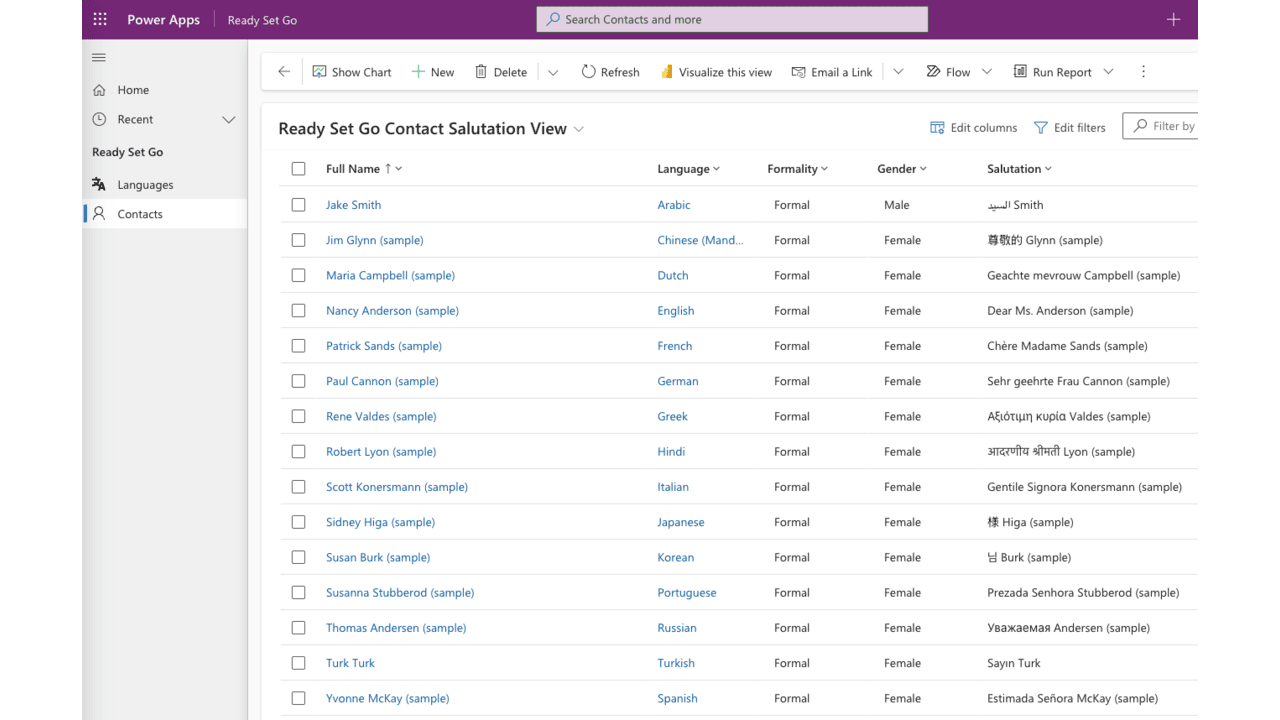Open the view selector dropdown

tap(578, 129)
